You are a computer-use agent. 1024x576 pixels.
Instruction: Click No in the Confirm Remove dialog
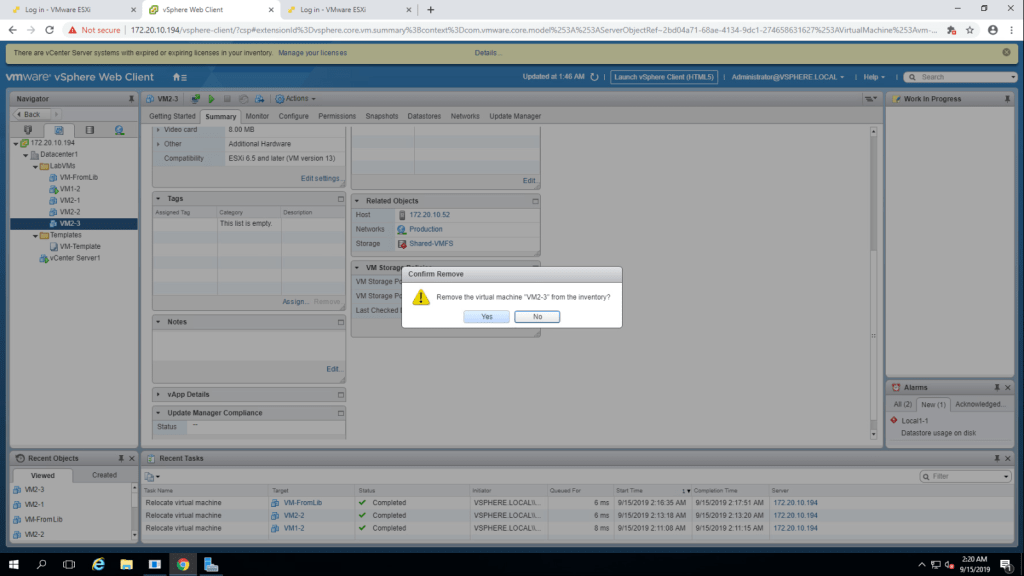point(537,316)
